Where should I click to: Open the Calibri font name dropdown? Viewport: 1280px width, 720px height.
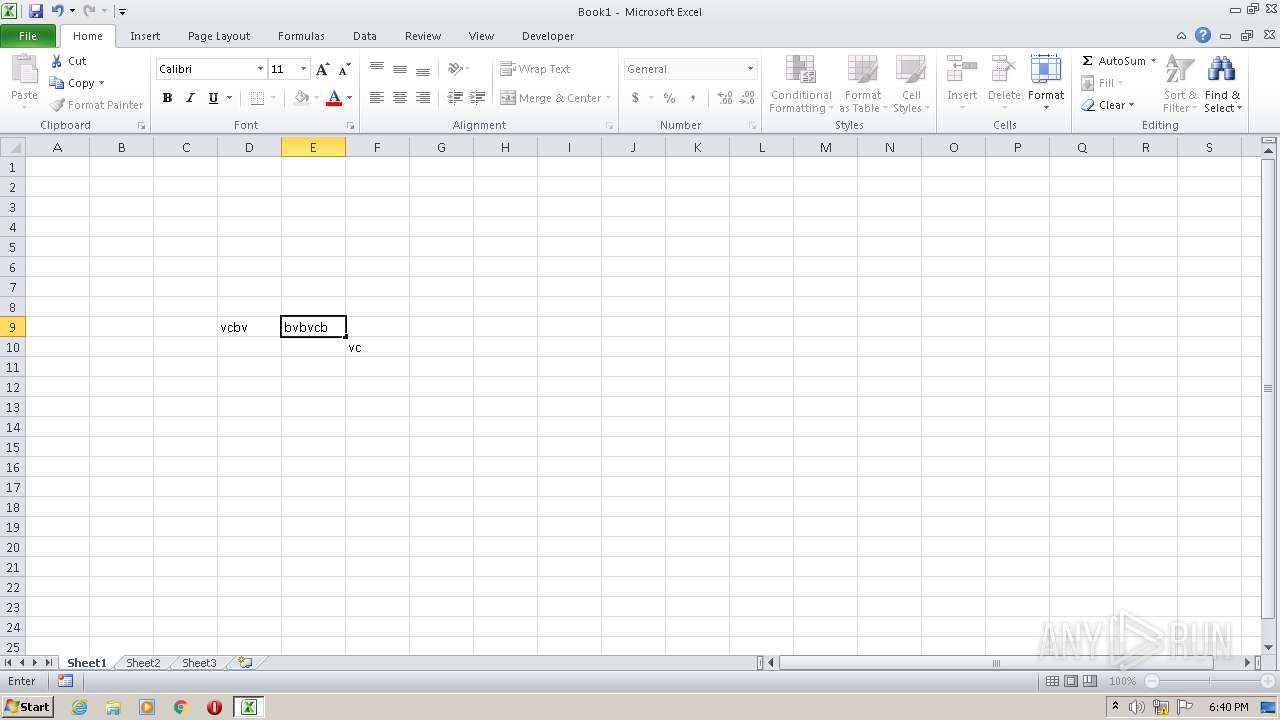(x=260, y=69)
